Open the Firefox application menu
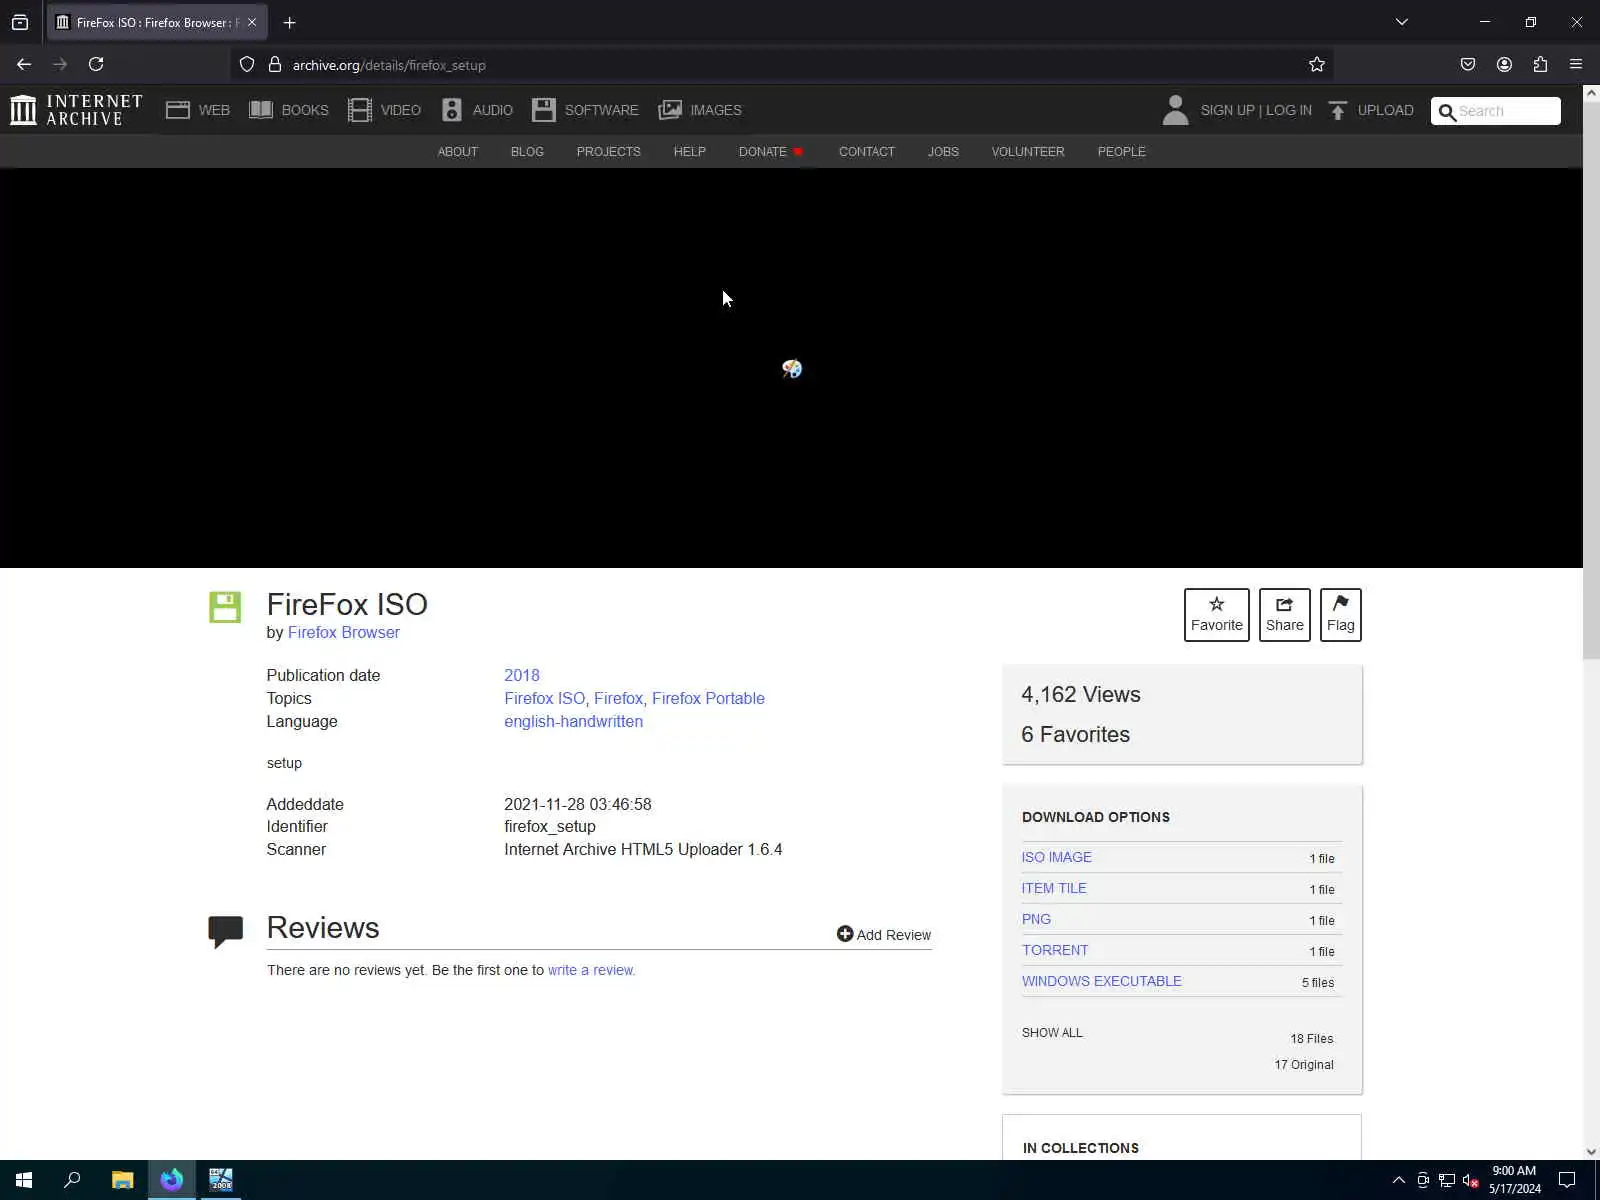The height and width of the screenshot is (1200, 1600). pos(1576,64)
